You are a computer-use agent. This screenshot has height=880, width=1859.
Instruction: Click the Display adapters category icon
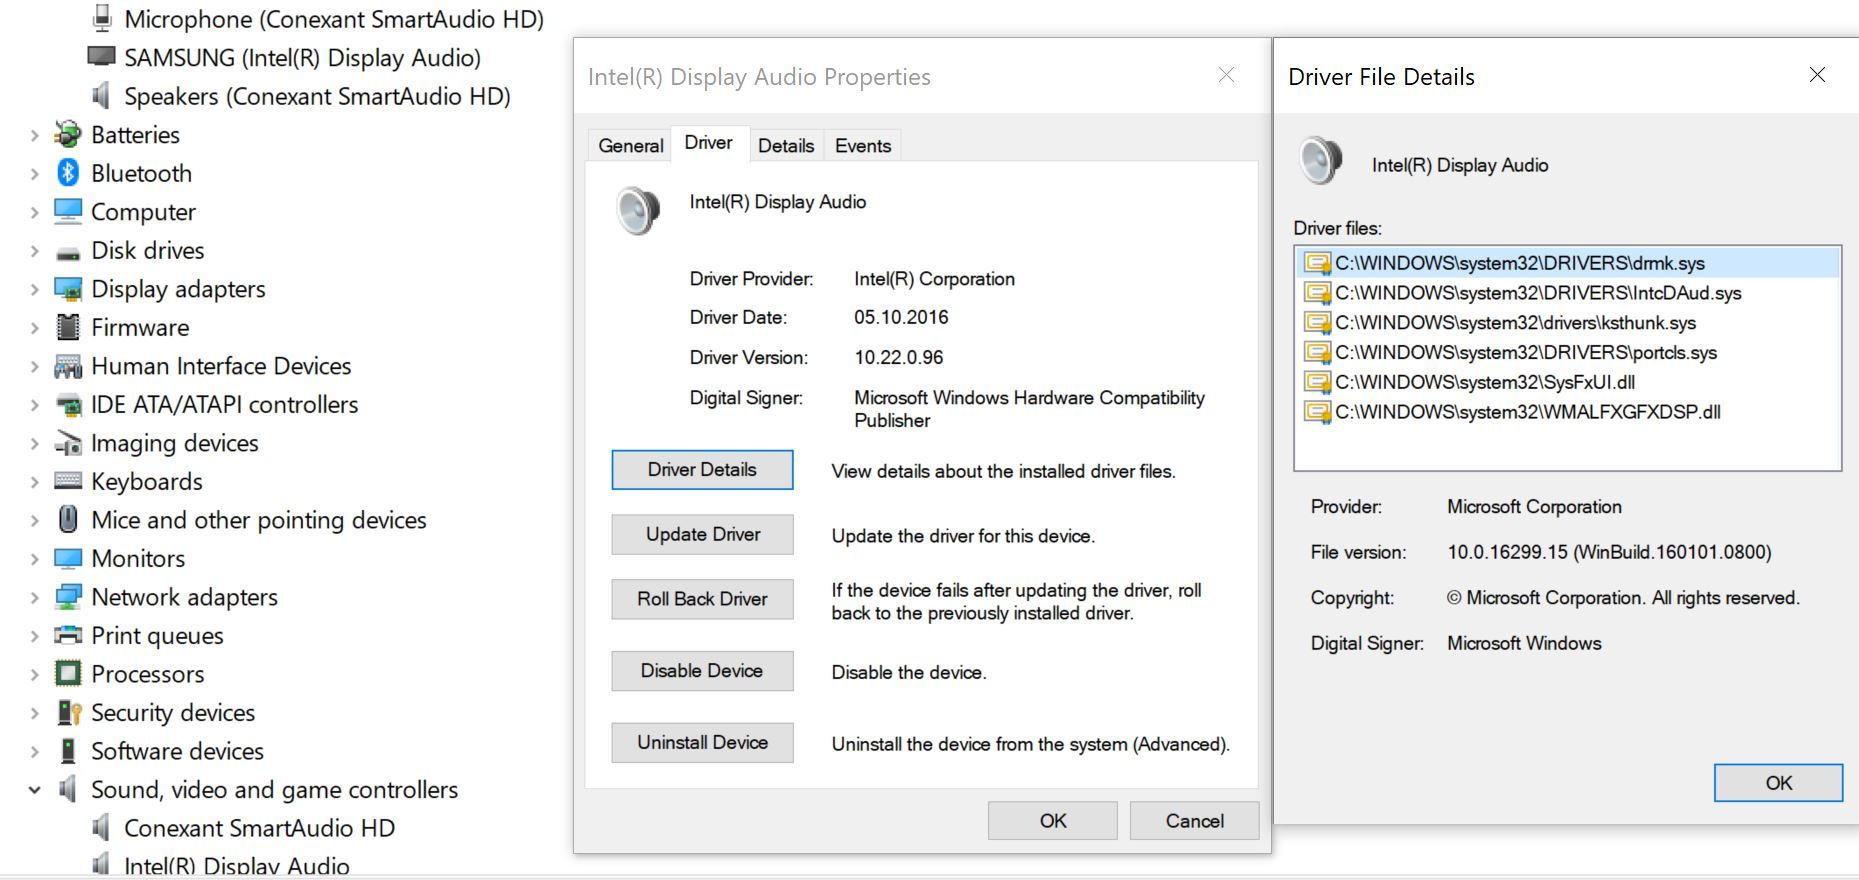click(x=68, y=289)
